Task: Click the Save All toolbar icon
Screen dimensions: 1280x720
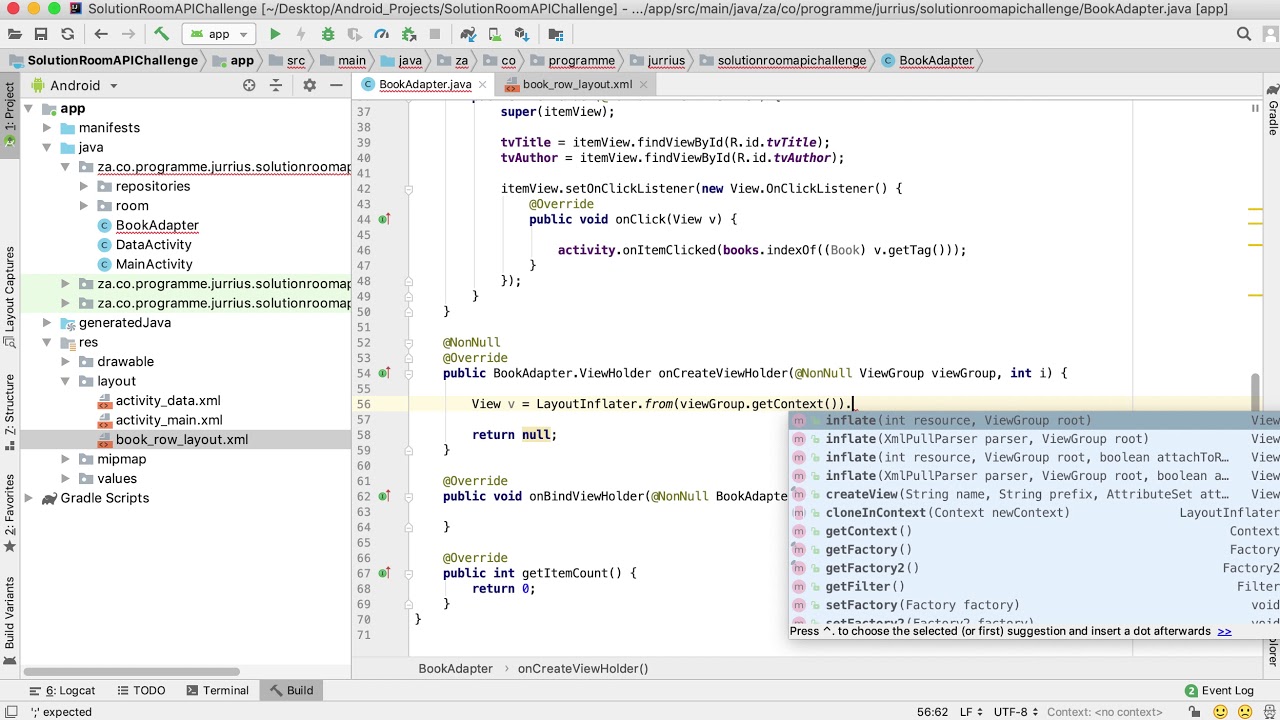Action: [x=41, y=34]
